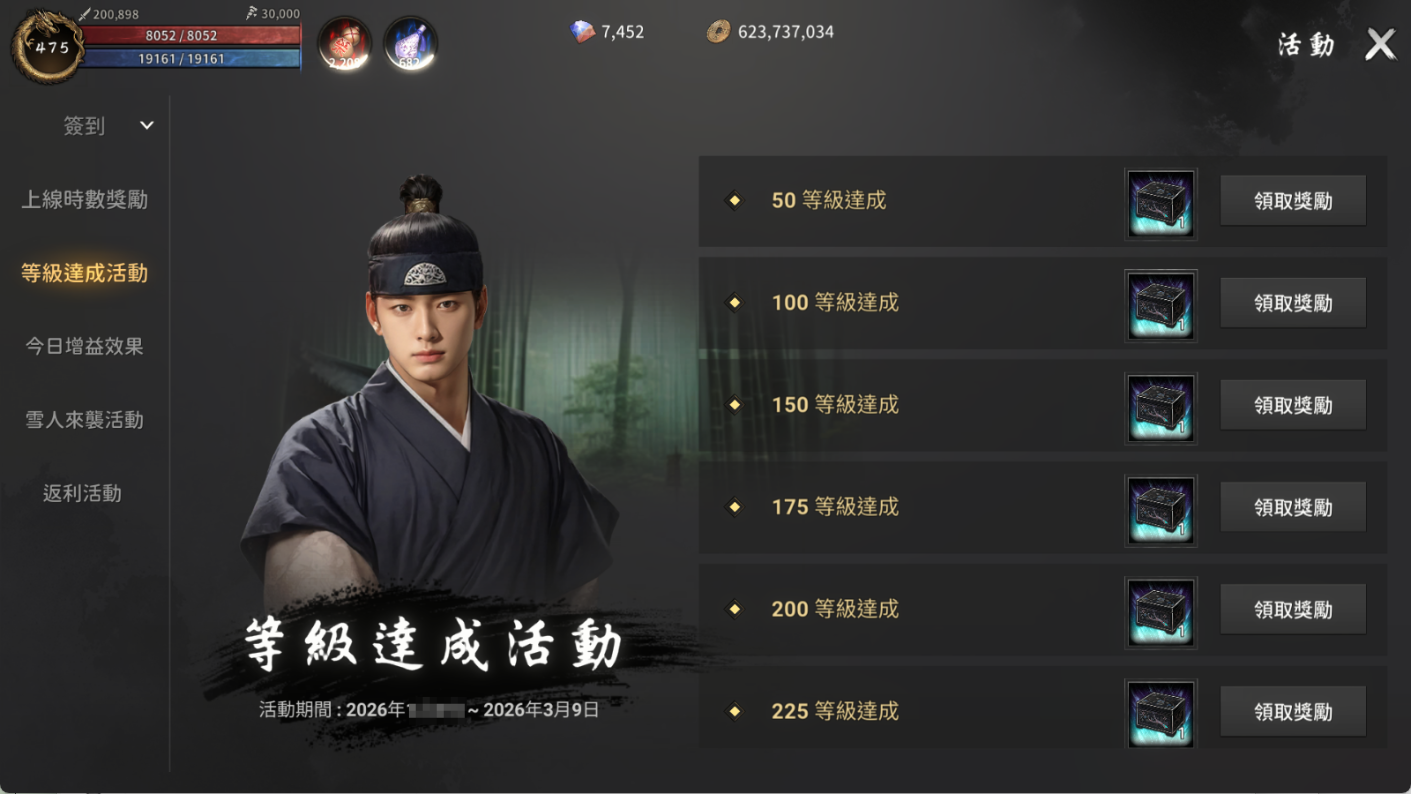Tap the diamond currency icon

point(582,32)
